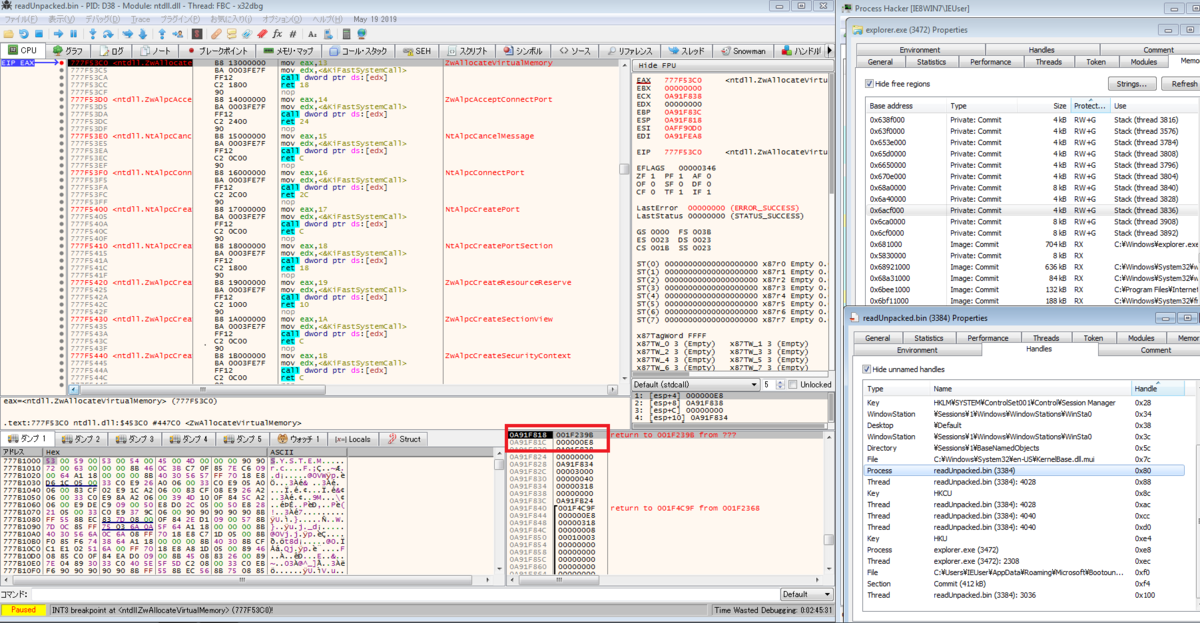Open the Default dropdown beside command bar
1200x623 pixels.
pyautogui.click(x=805, y=594)
